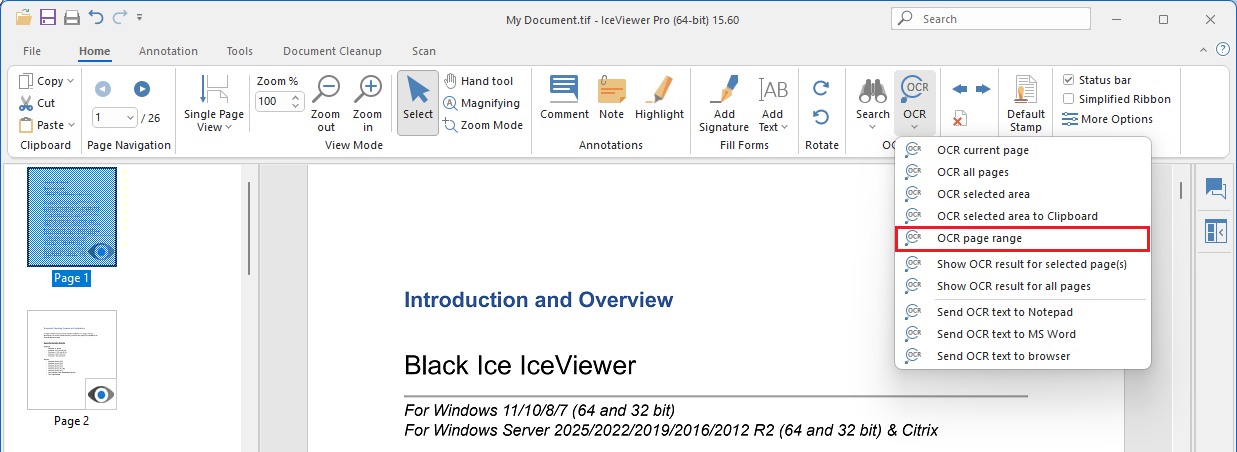Delete page using red X page icon

pyautogui.click(x=959, y=119)
